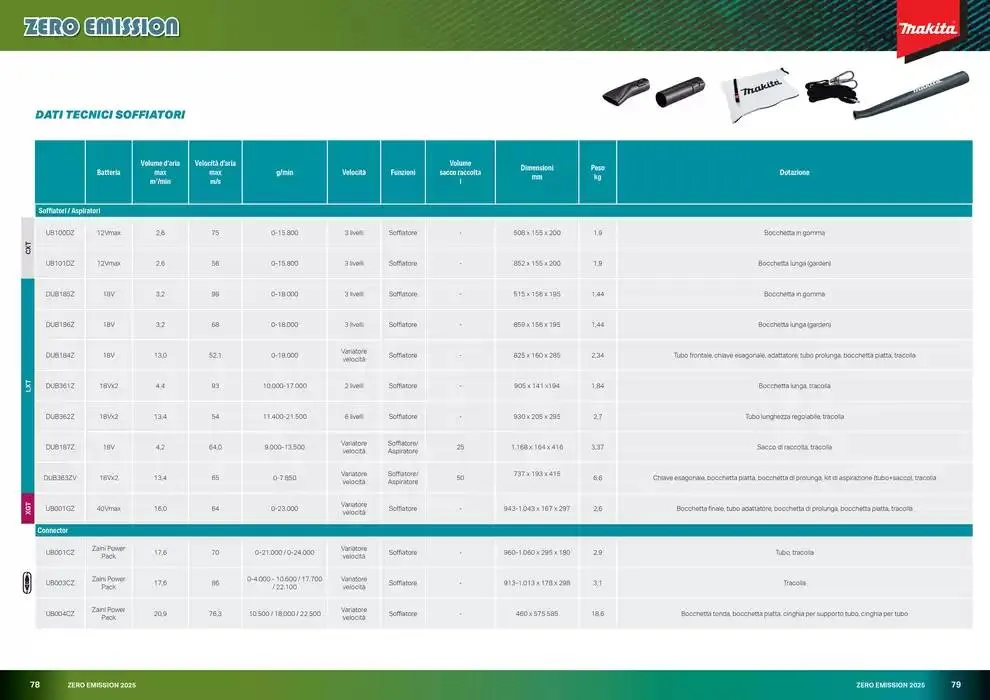Click the Dotazione column header

point(794,172)
